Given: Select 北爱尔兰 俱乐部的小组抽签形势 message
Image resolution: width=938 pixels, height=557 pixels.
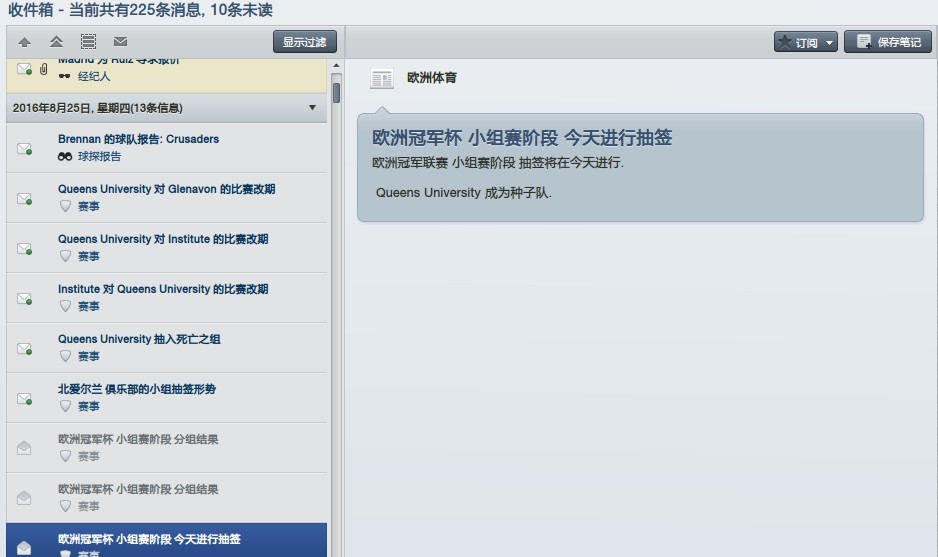Looking at the screenshot, I should tap(137, 389).
